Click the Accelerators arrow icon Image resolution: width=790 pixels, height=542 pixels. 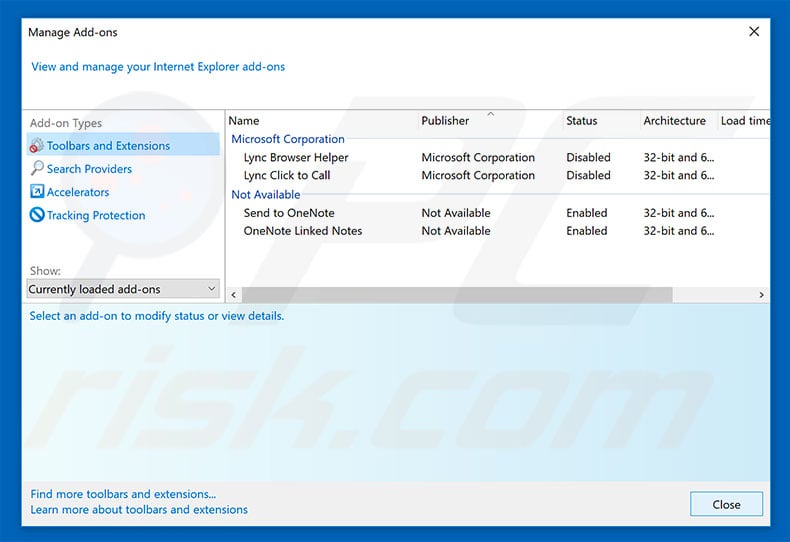pyautogui.click(x=37, y=192)
